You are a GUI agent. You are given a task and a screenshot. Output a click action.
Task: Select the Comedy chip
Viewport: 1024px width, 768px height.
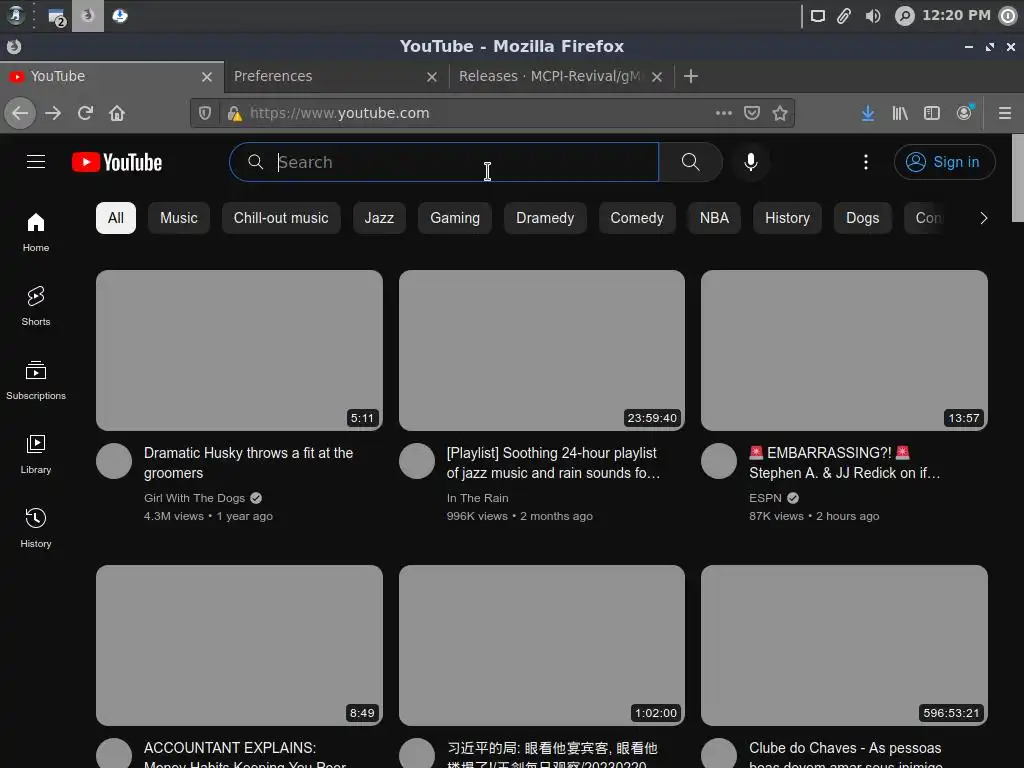tap(637, 218)
